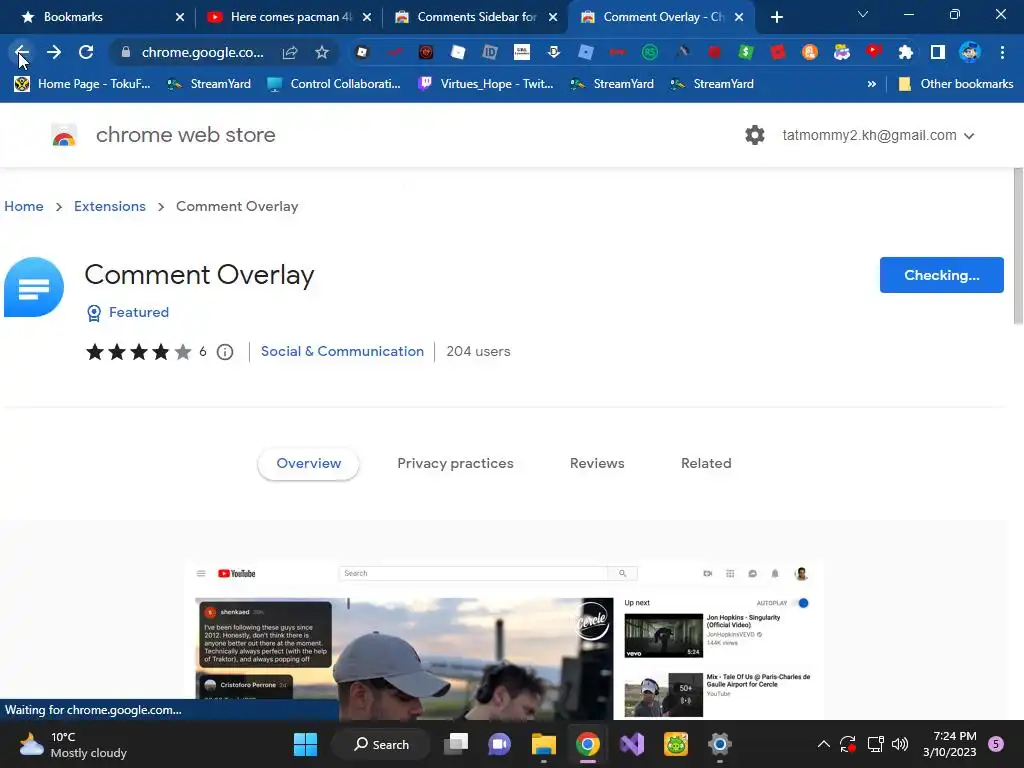Open the chat app on taskbar
Screen dimensions: 1024x768
click(500, 744)
